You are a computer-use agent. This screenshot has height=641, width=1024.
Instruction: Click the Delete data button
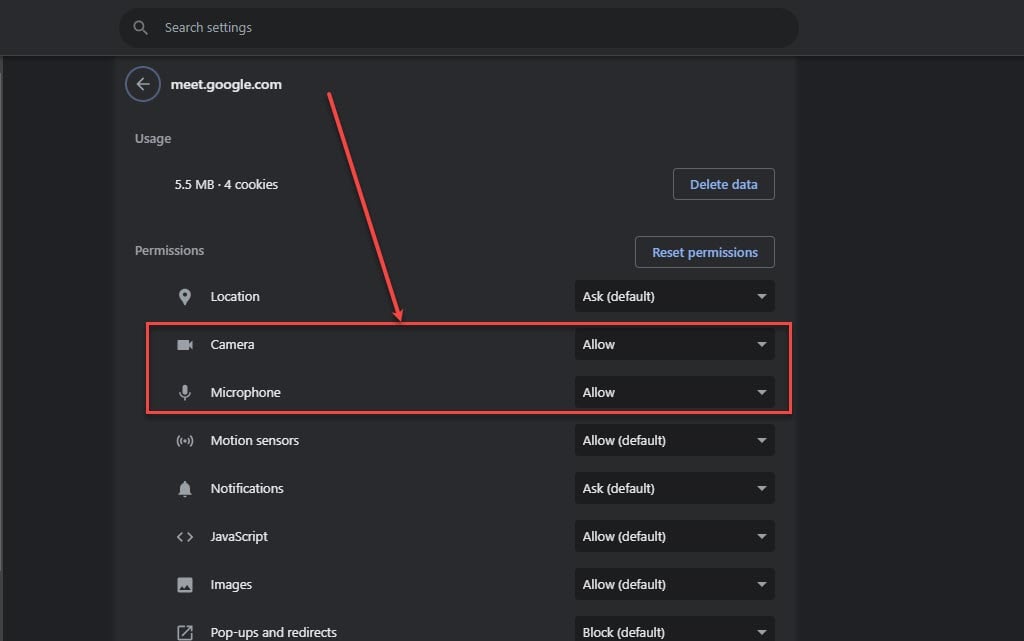[724, 184]
